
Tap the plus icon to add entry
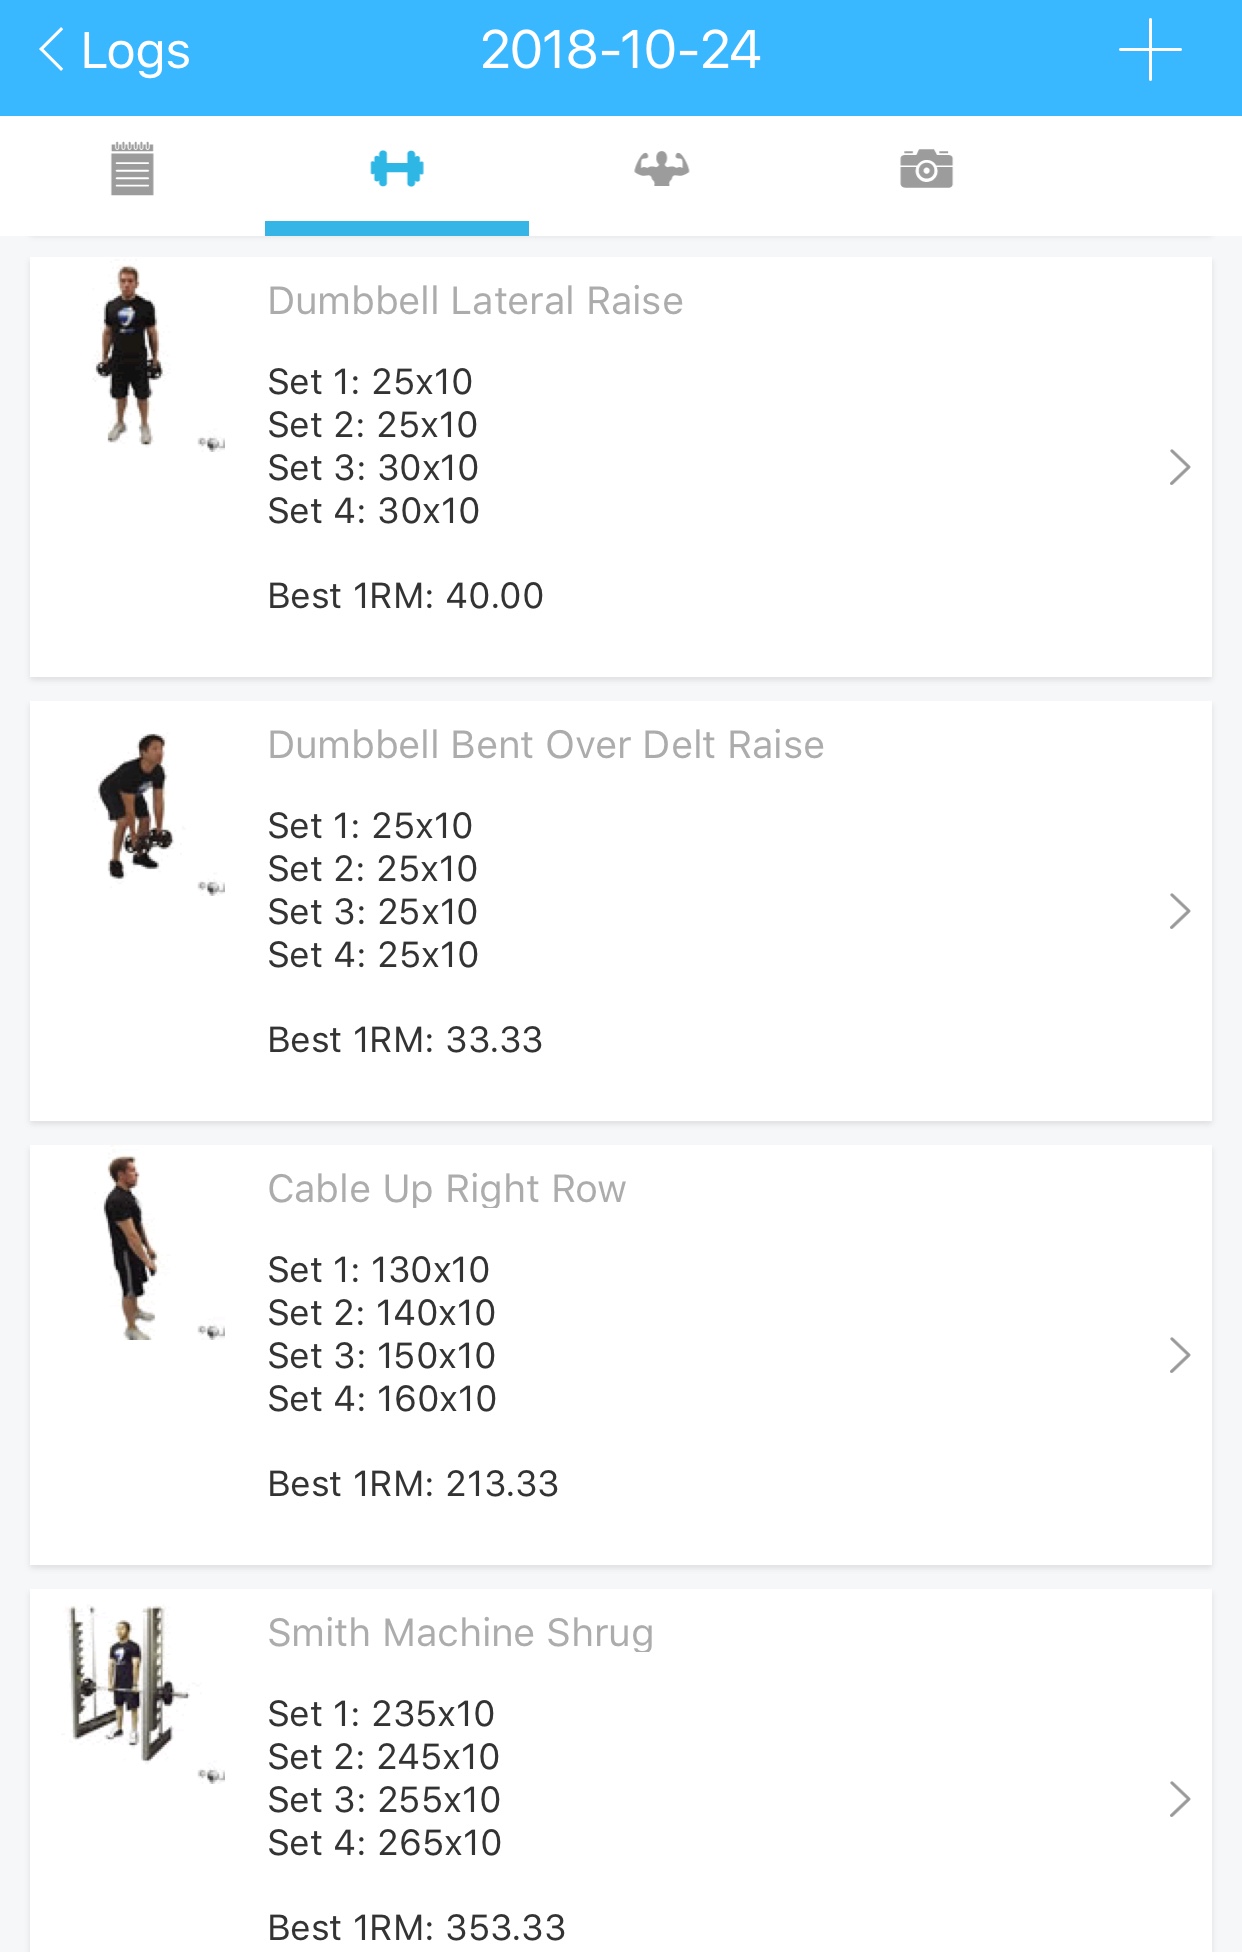tap(1150, 50)
